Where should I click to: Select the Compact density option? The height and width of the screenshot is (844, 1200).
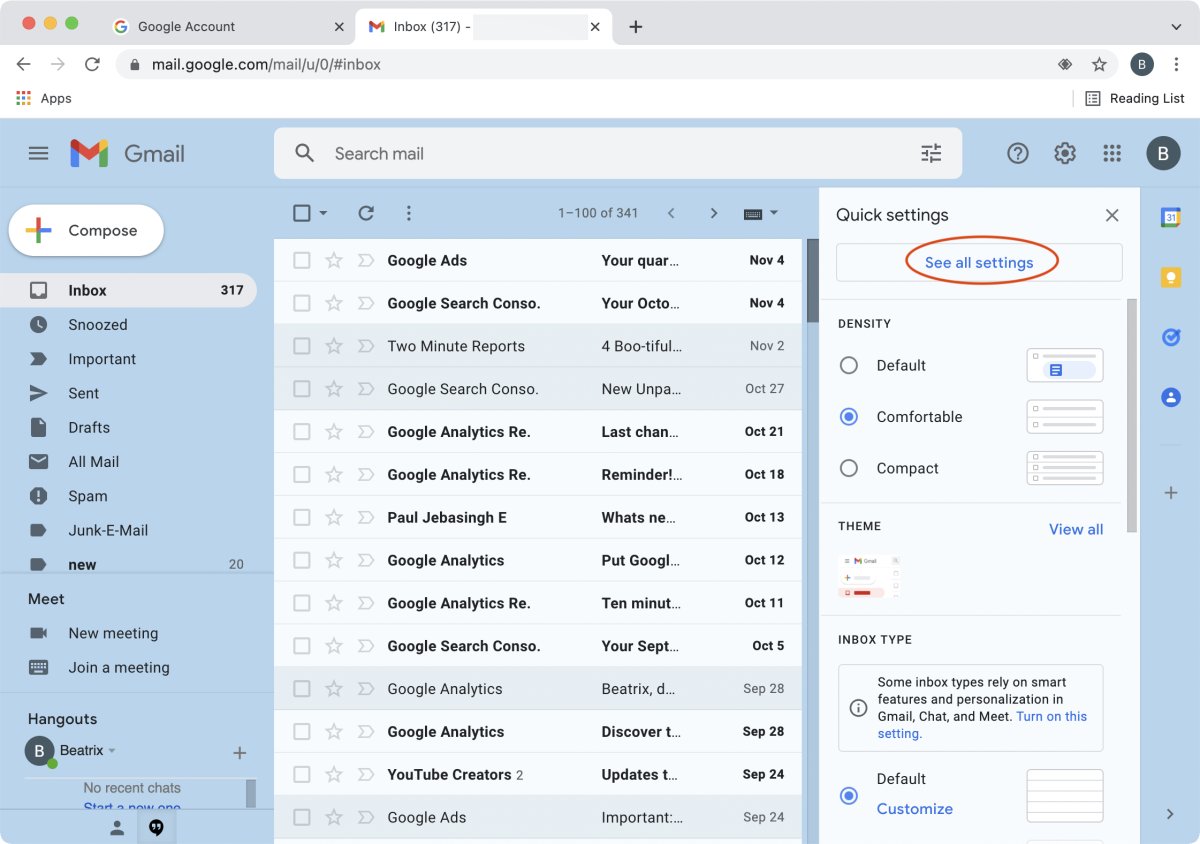click(x=849, y=468)
